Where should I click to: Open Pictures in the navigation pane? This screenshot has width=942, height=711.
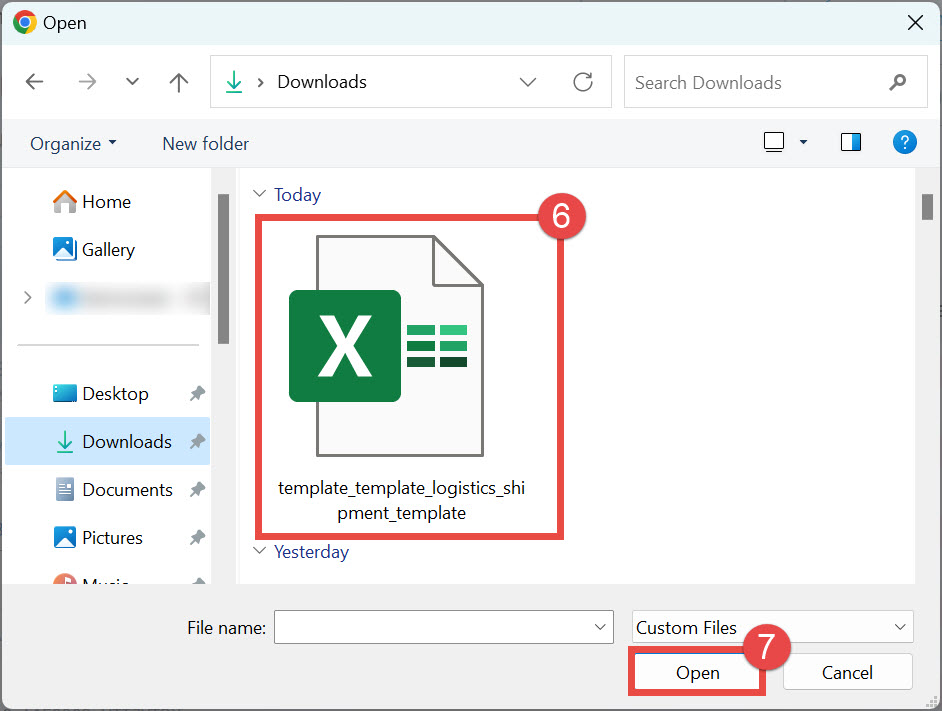pyautogui.click(x=112, y=537)
